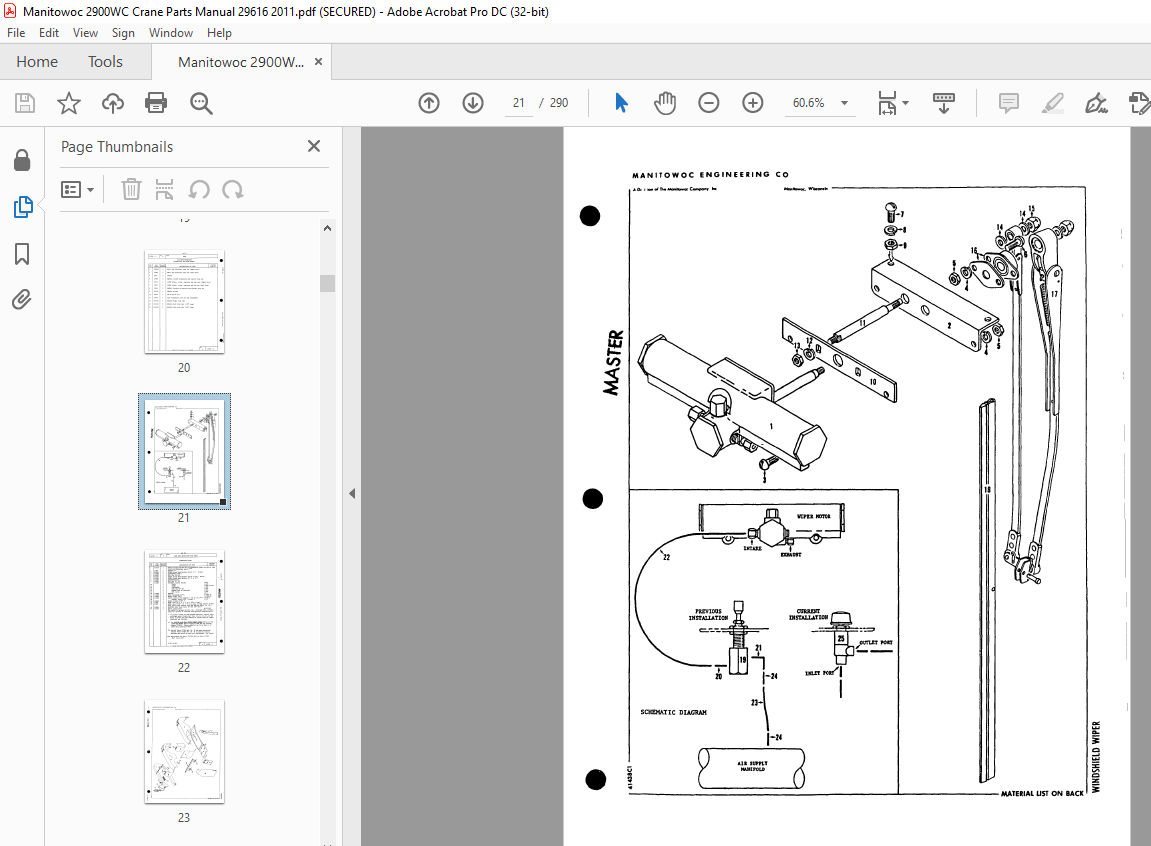Open the View menu
This screenshot has height=846, width=1151.
[85, 33]
